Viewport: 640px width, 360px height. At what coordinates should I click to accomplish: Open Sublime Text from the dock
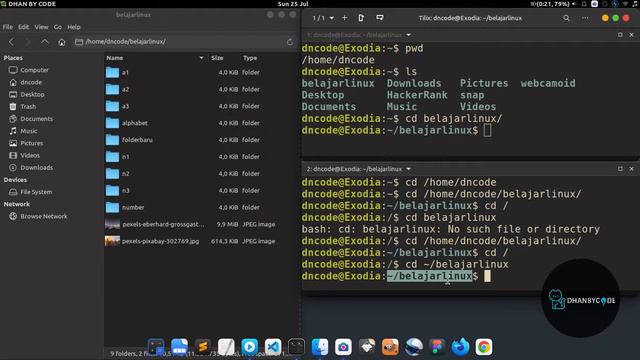[x=203, y=347]
